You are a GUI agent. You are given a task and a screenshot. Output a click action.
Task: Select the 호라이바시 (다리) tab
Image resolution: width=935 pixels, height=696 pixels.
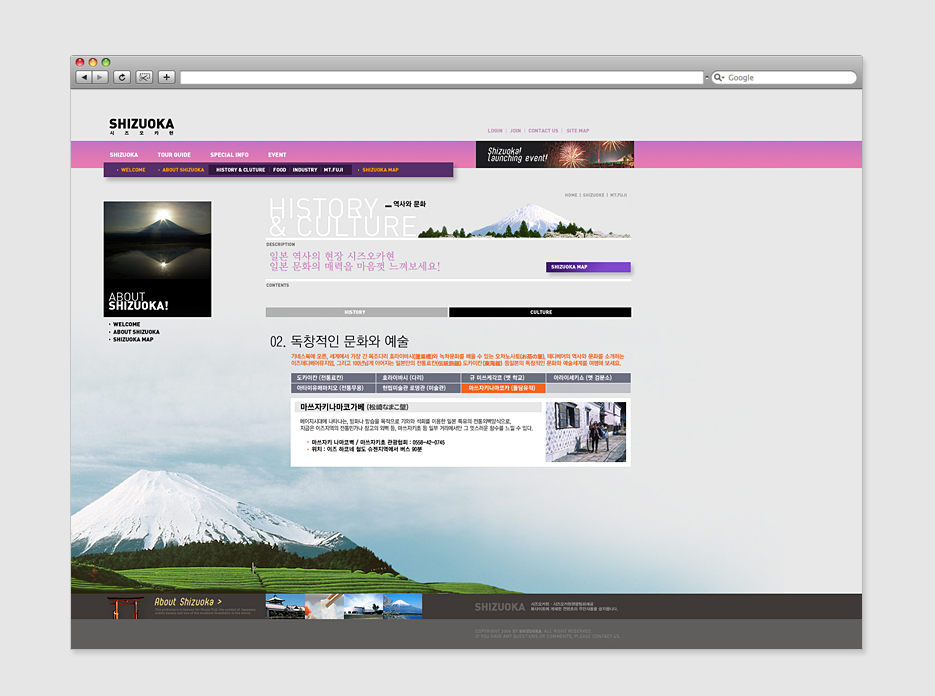418,378
